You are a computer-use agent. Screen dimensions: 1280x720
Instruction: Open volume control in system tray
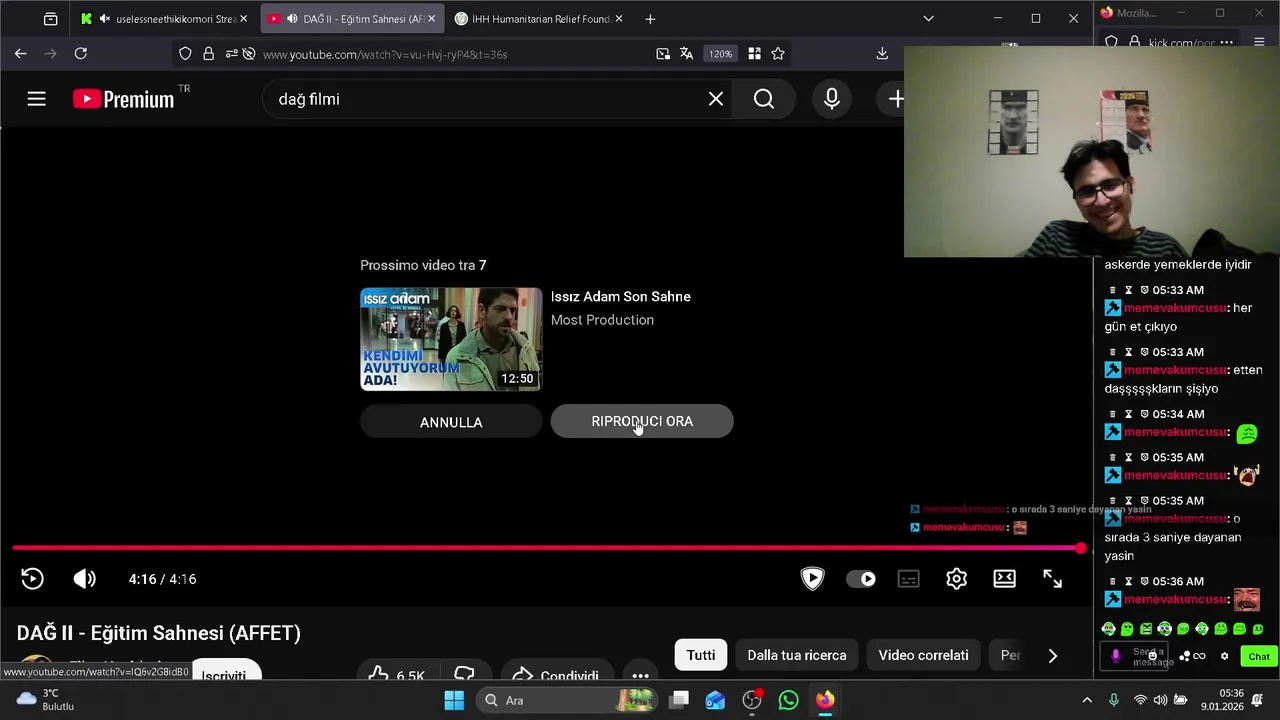coord(1160,700)
